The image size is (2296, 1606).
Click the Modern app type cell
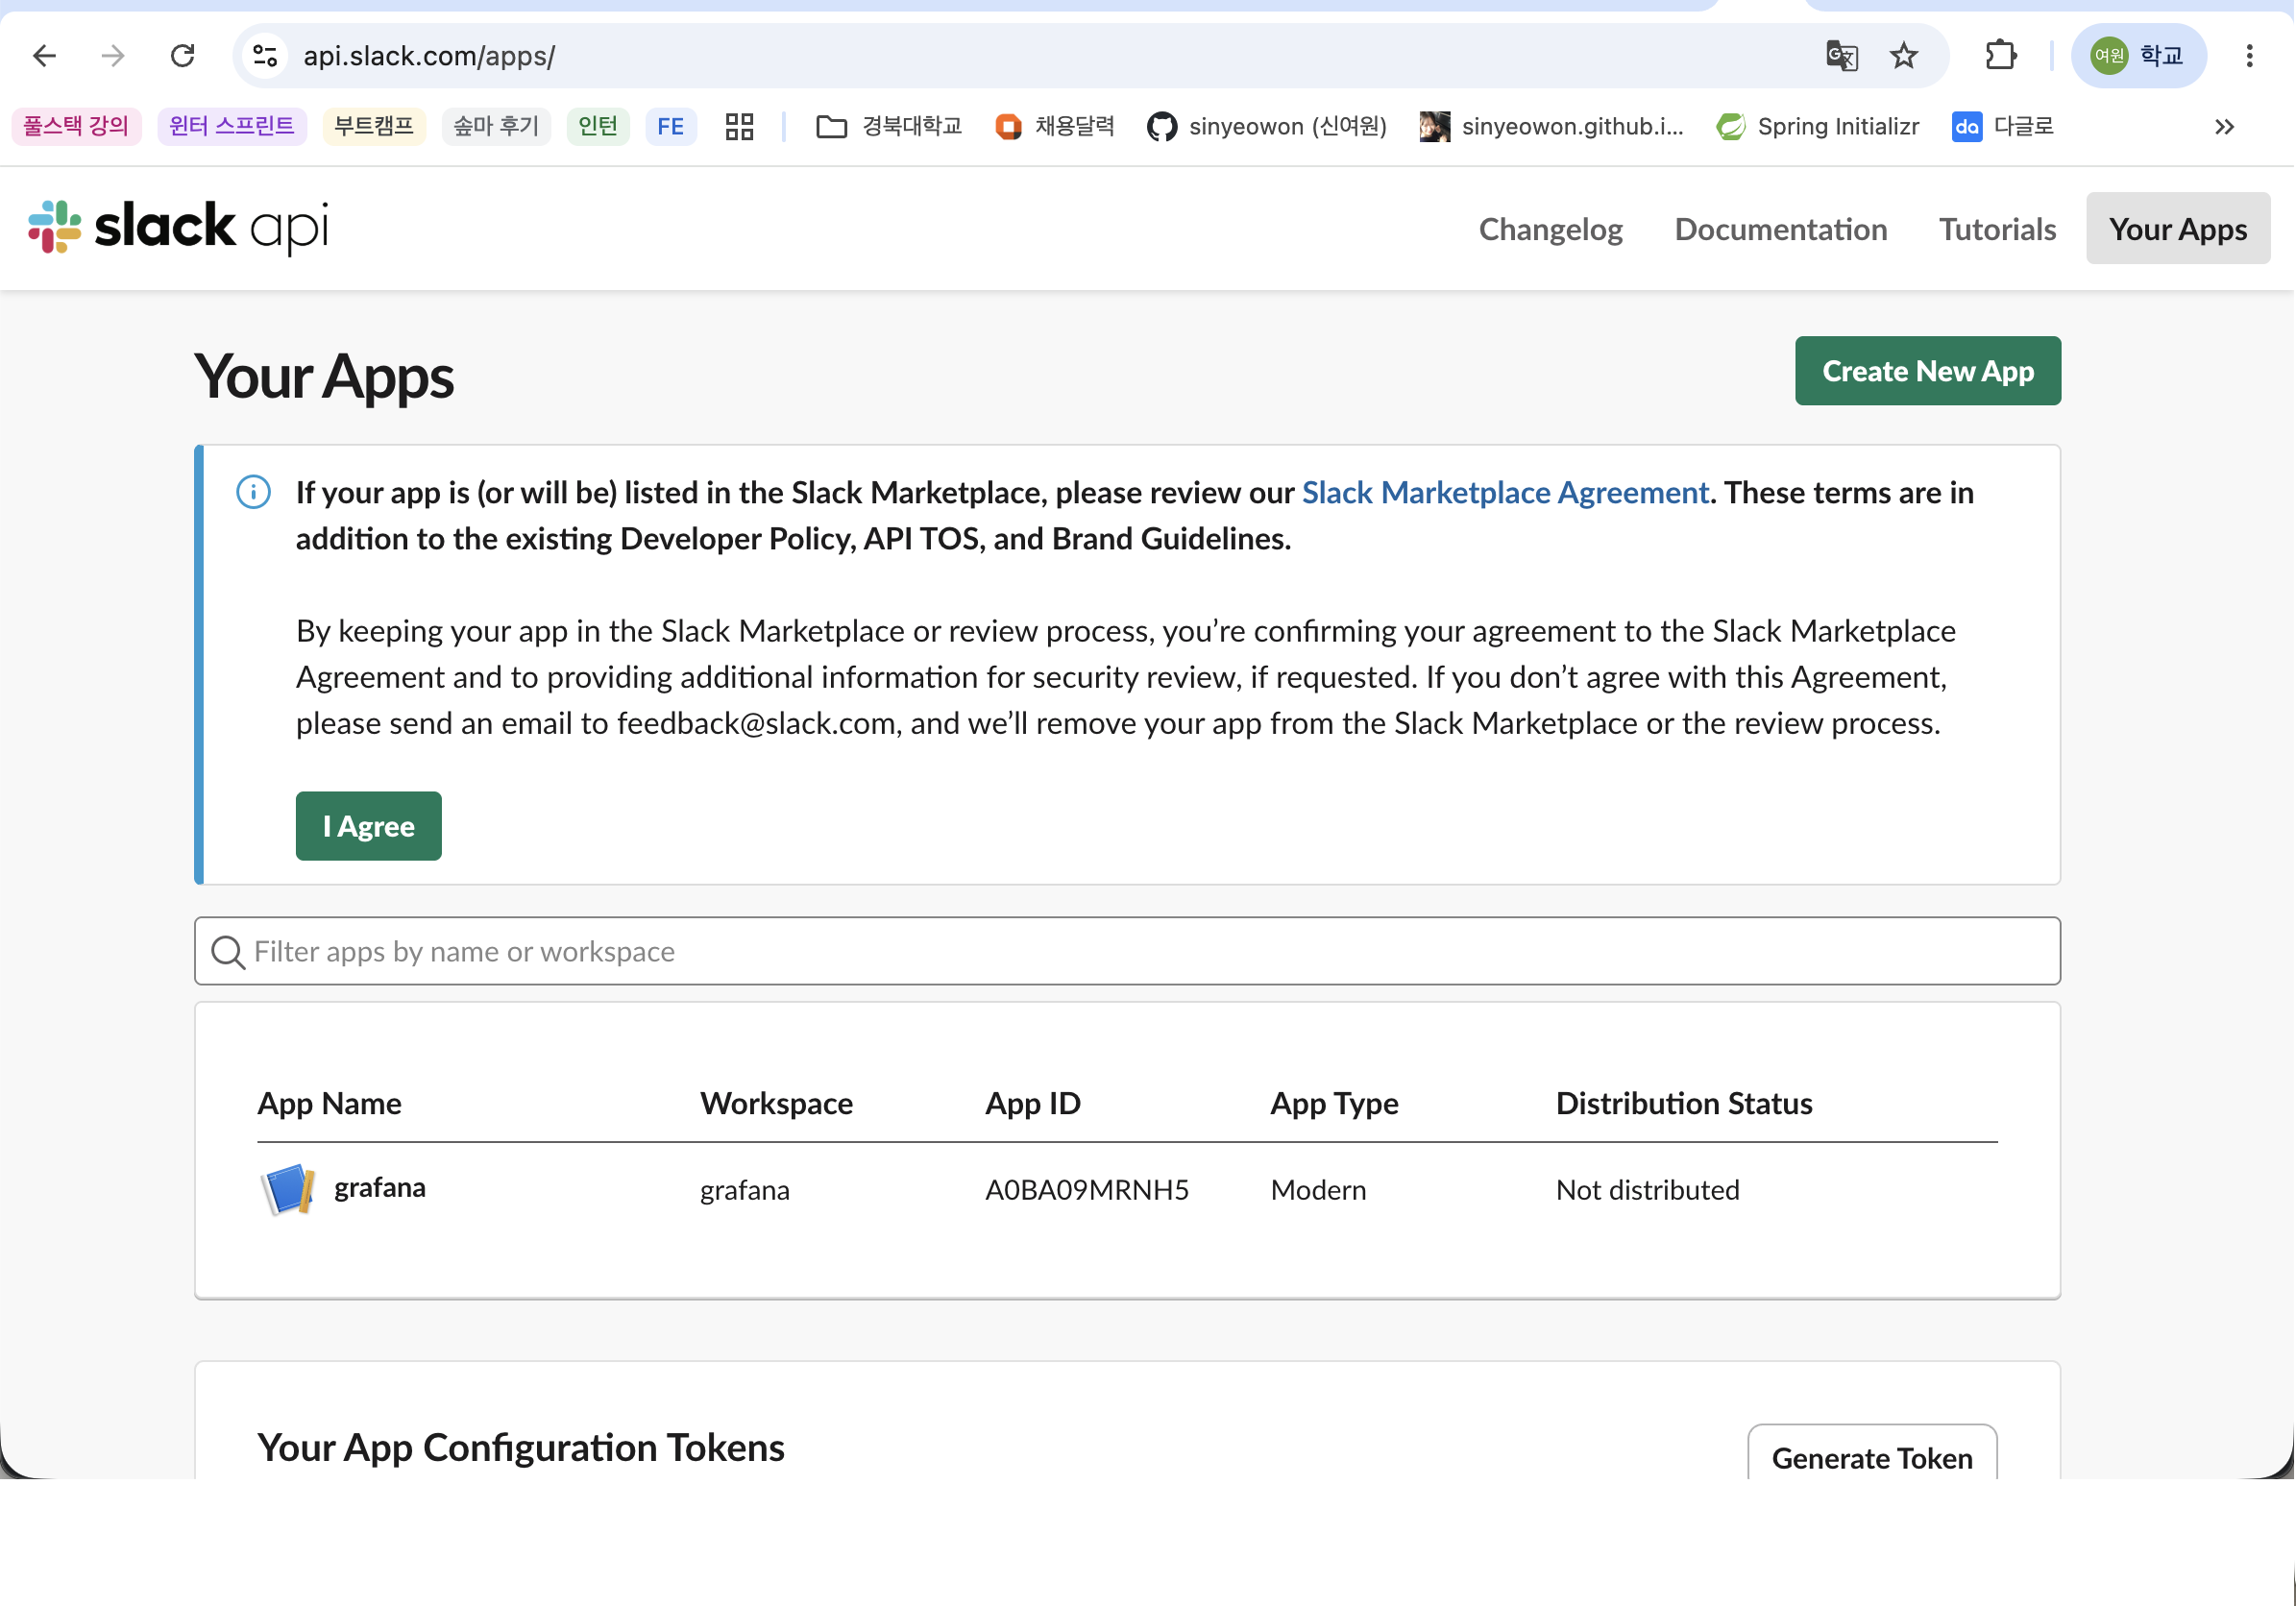1318,1190
